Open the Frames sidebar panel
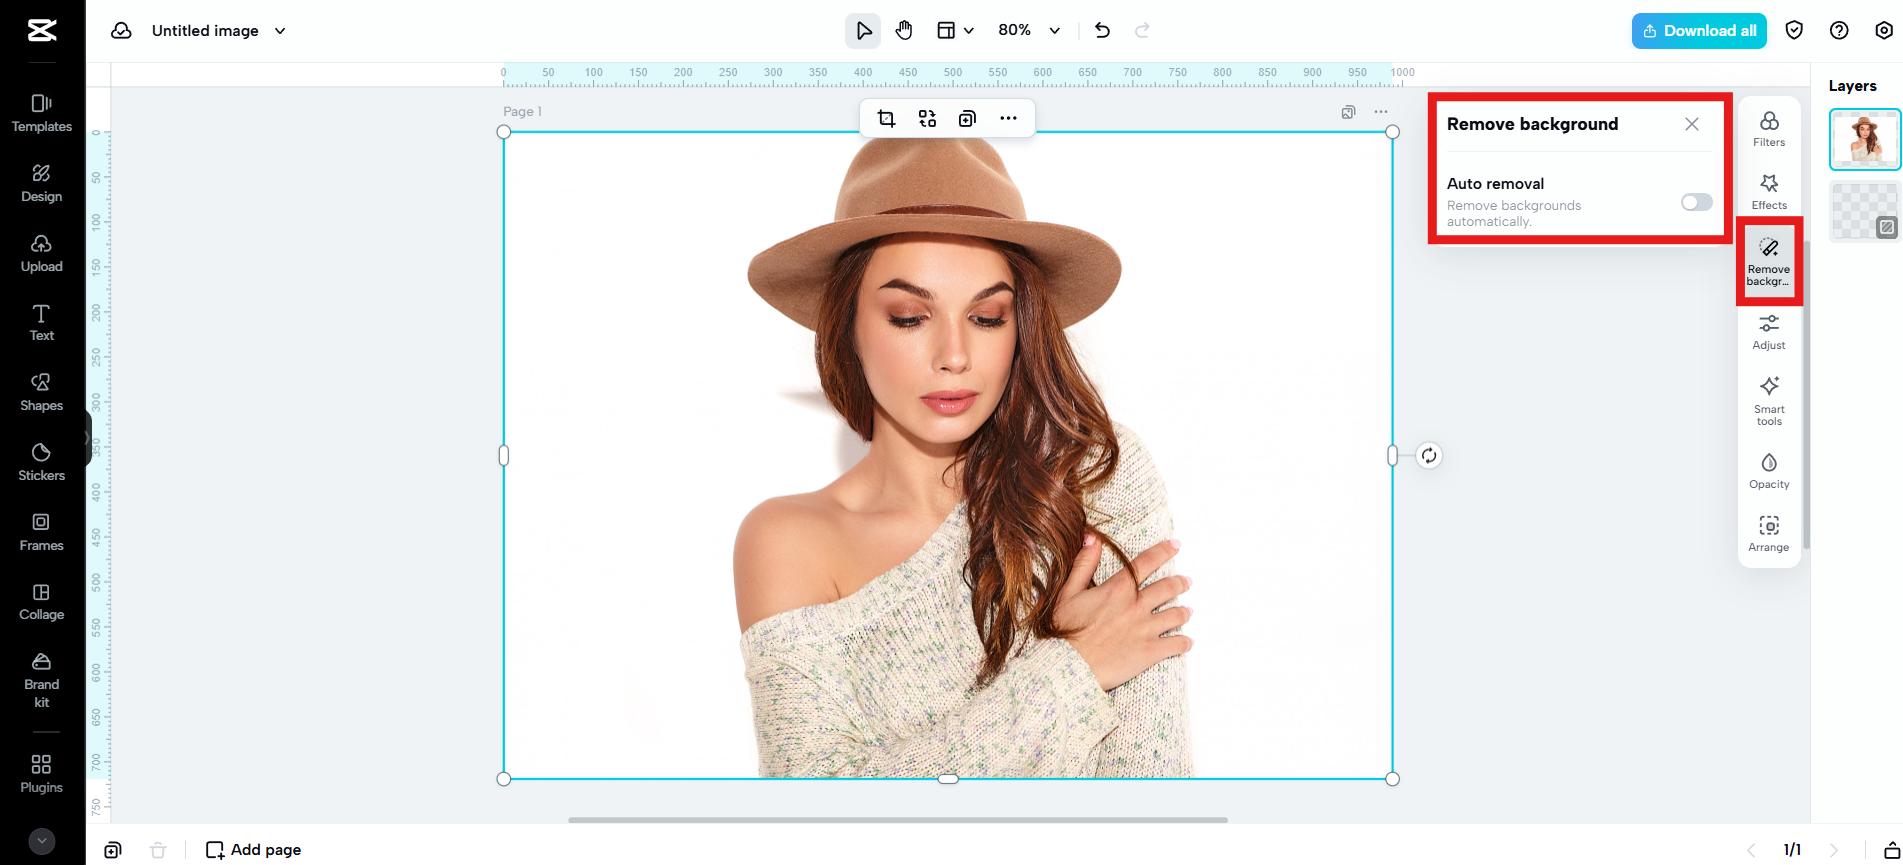 click(x=42, y=532)
